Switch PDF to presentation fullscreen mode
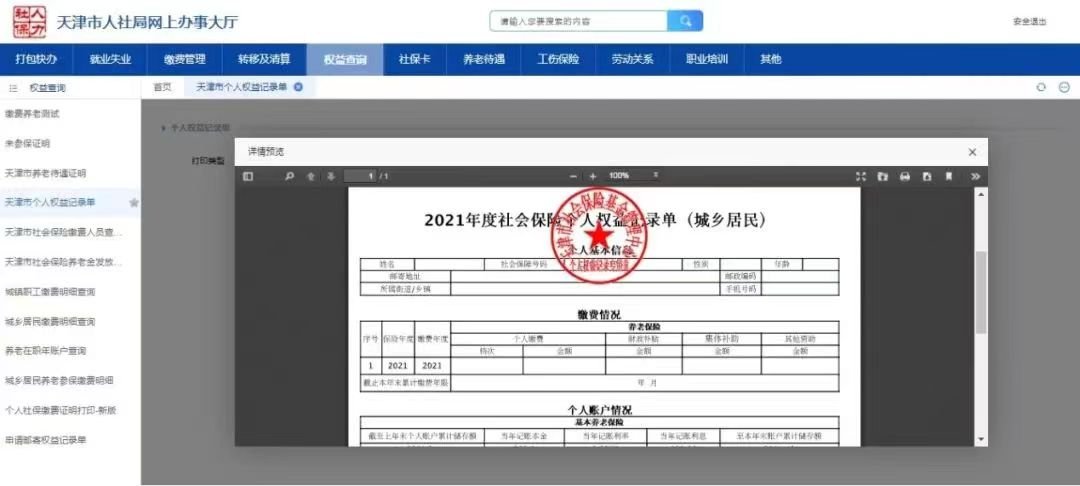Viewport: 1080px width, 486px height. [x=861, y=176]
